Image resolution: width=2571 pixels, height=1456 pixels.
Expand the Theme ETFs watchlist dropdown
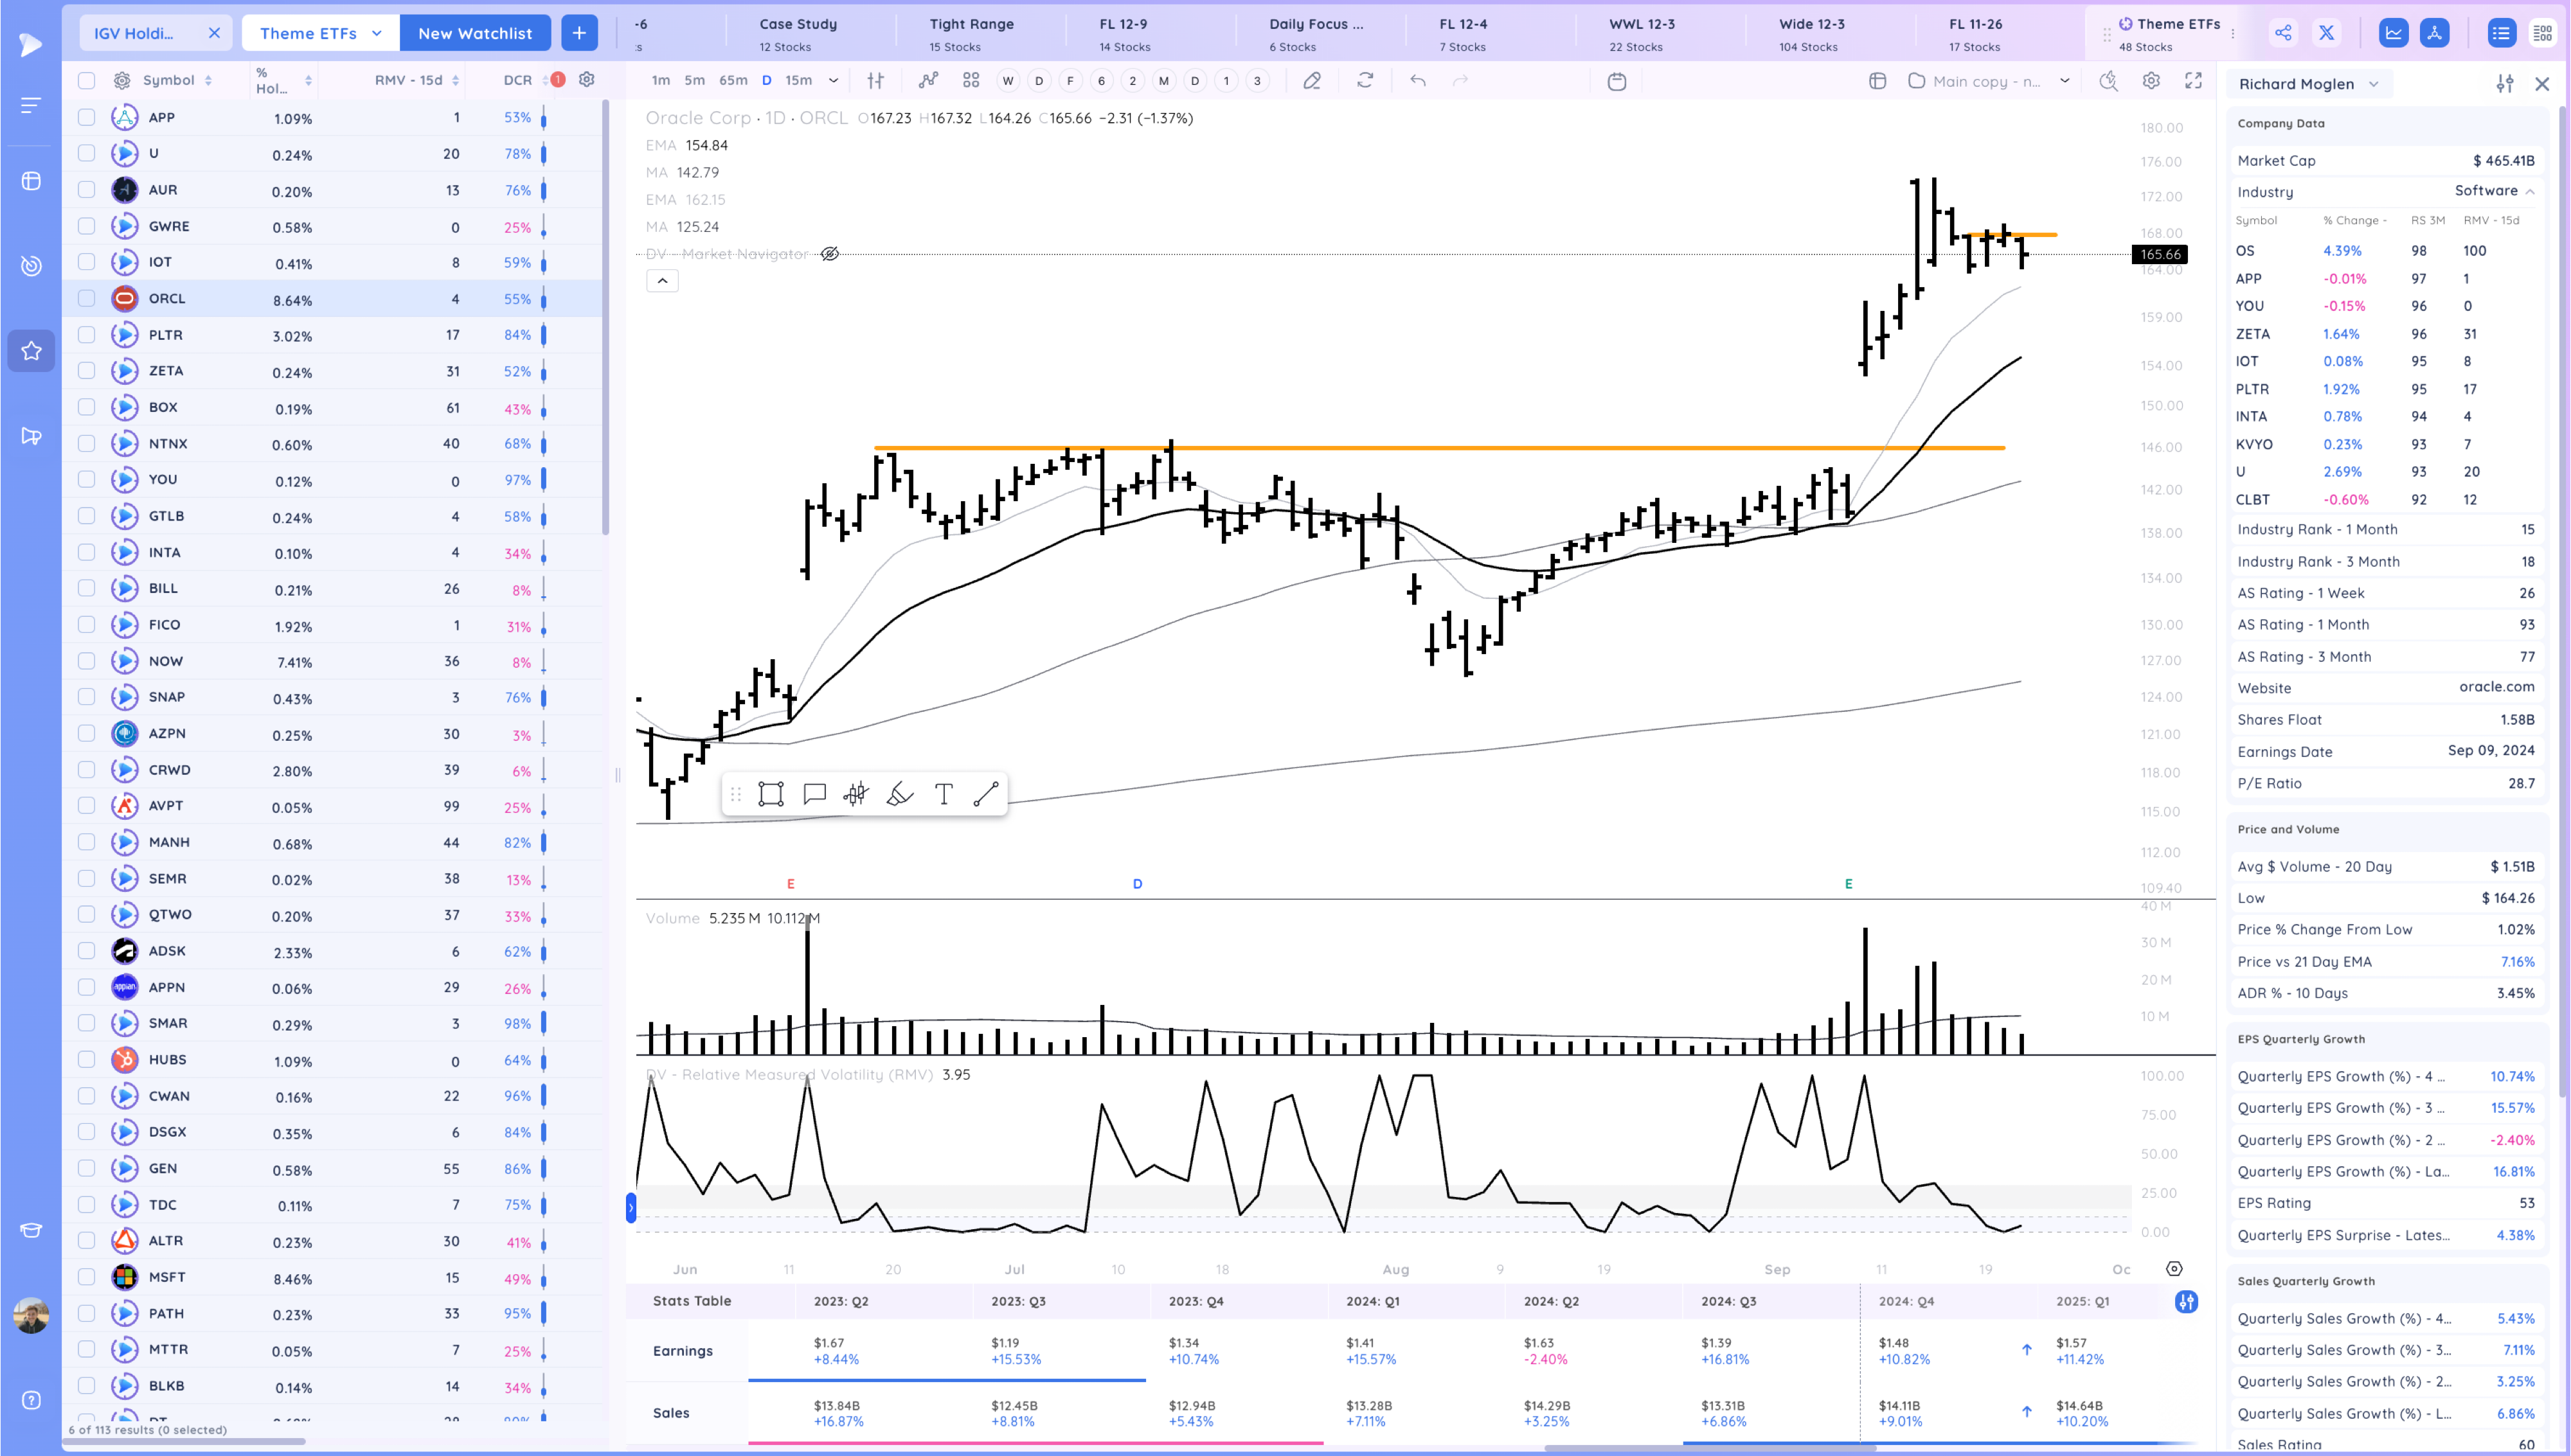pyautogui.click(x=377, y=33)
